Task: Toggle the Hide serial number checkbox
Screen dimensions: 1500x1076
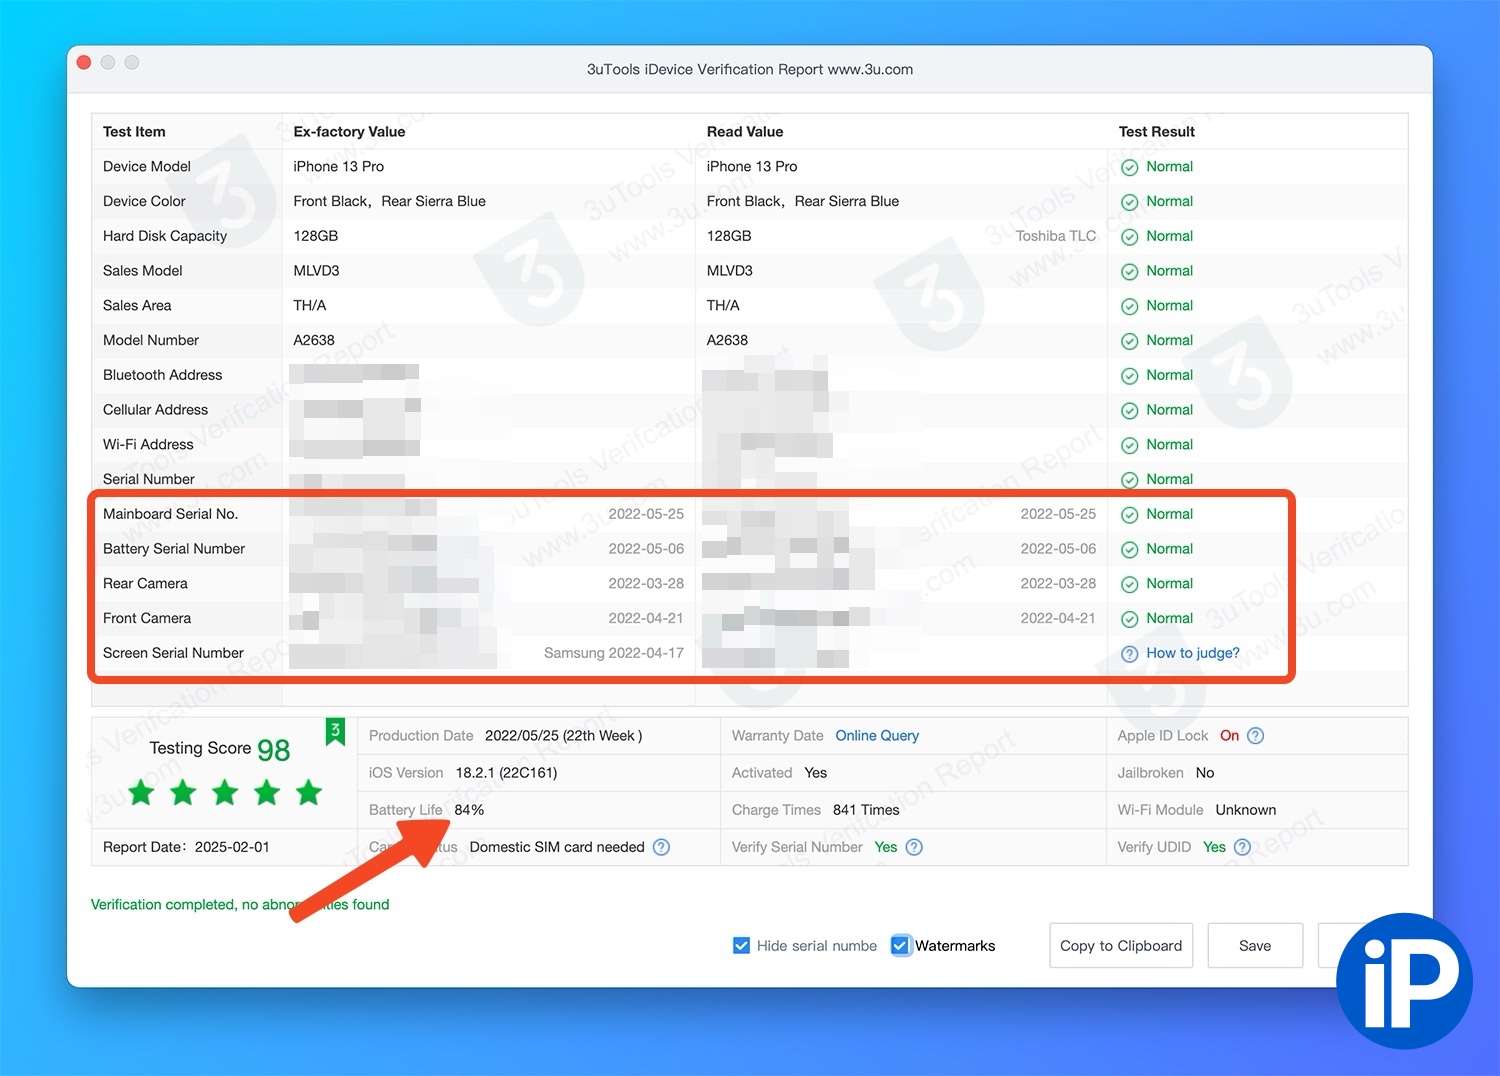Action: 741,945
